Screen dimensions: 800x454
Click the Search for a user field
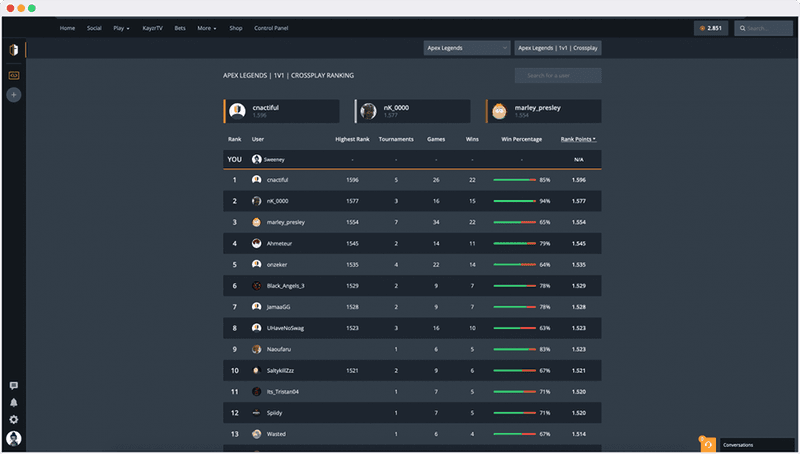pos(558,75)
